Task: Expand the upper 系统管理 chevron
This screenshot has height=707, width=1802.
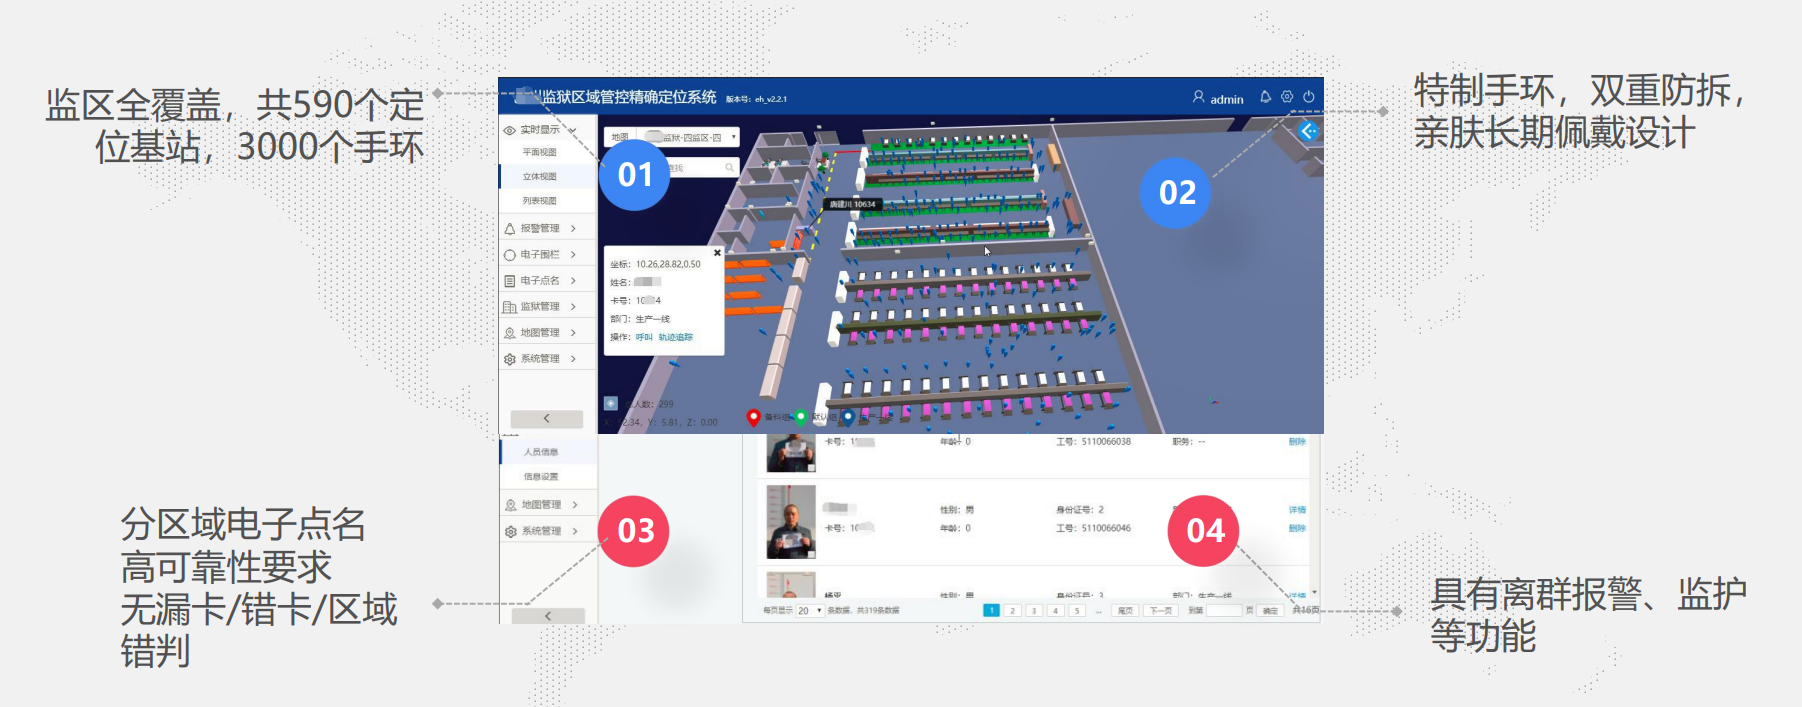Action: click(x=573, y=359)
